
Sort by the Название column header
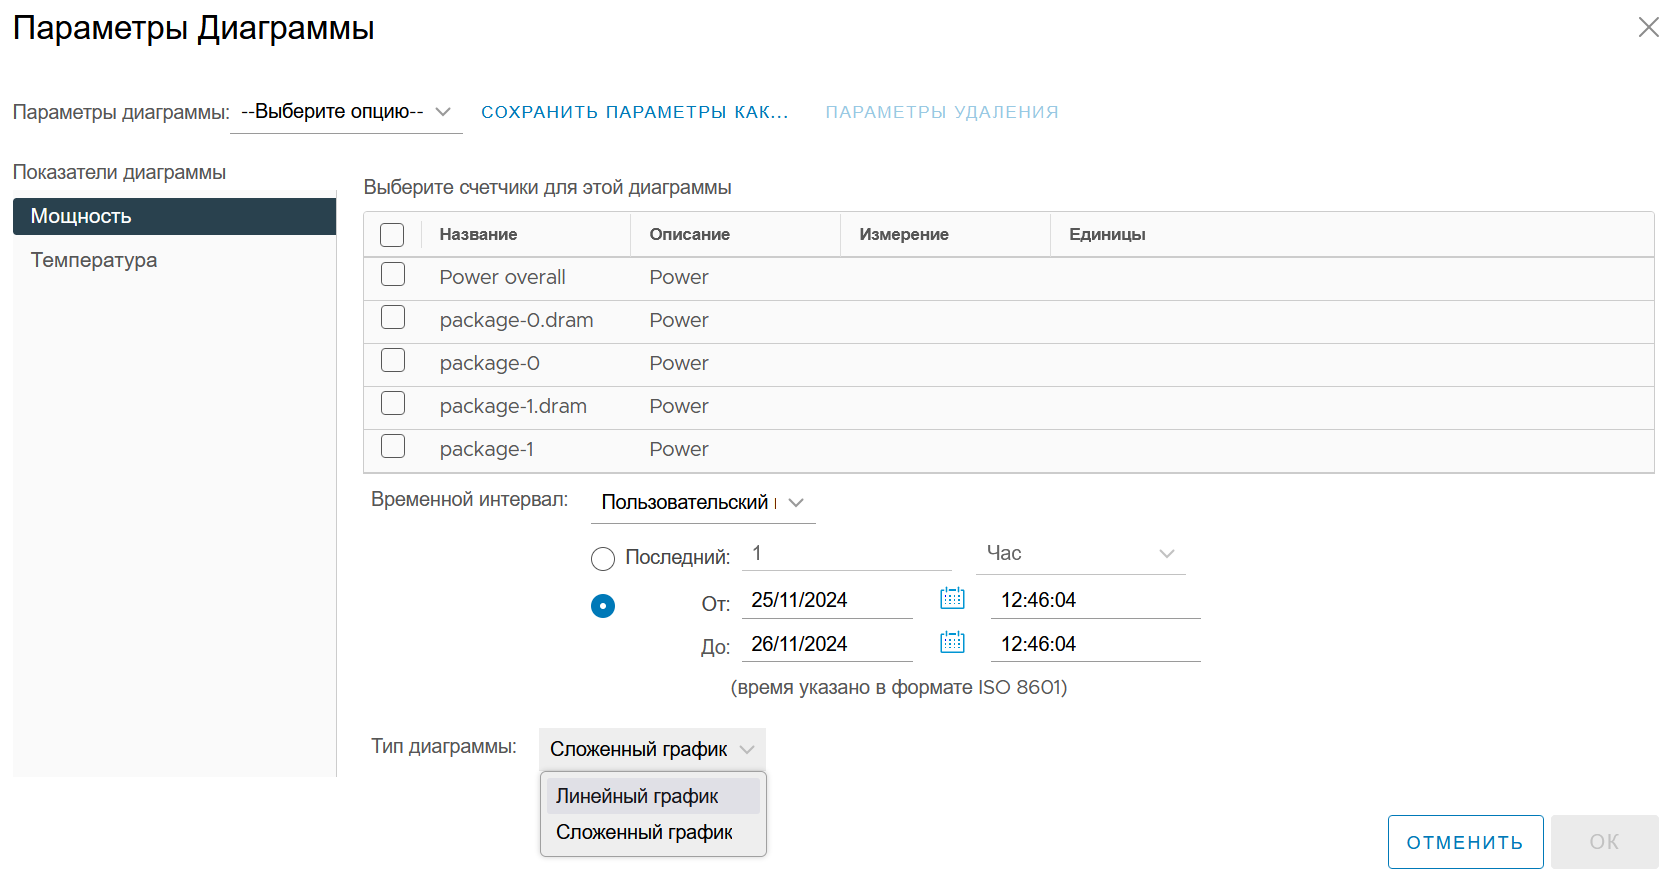tap(478, 235)
